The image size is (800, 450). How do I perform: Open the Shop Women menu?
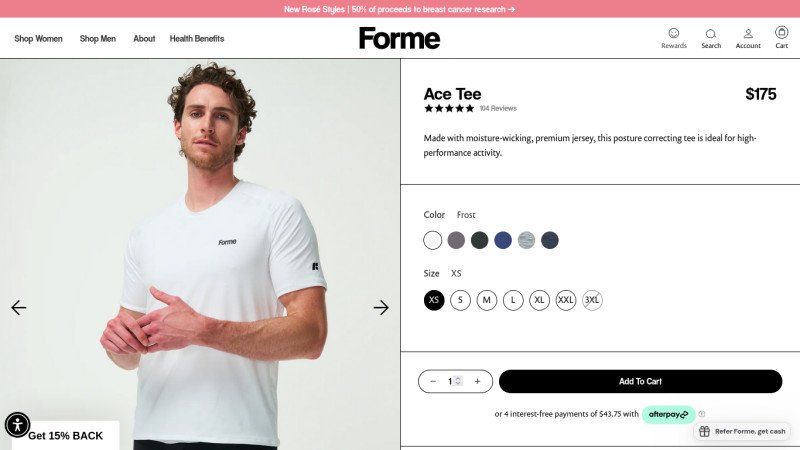pyautogui.click(x=38, y=39)
